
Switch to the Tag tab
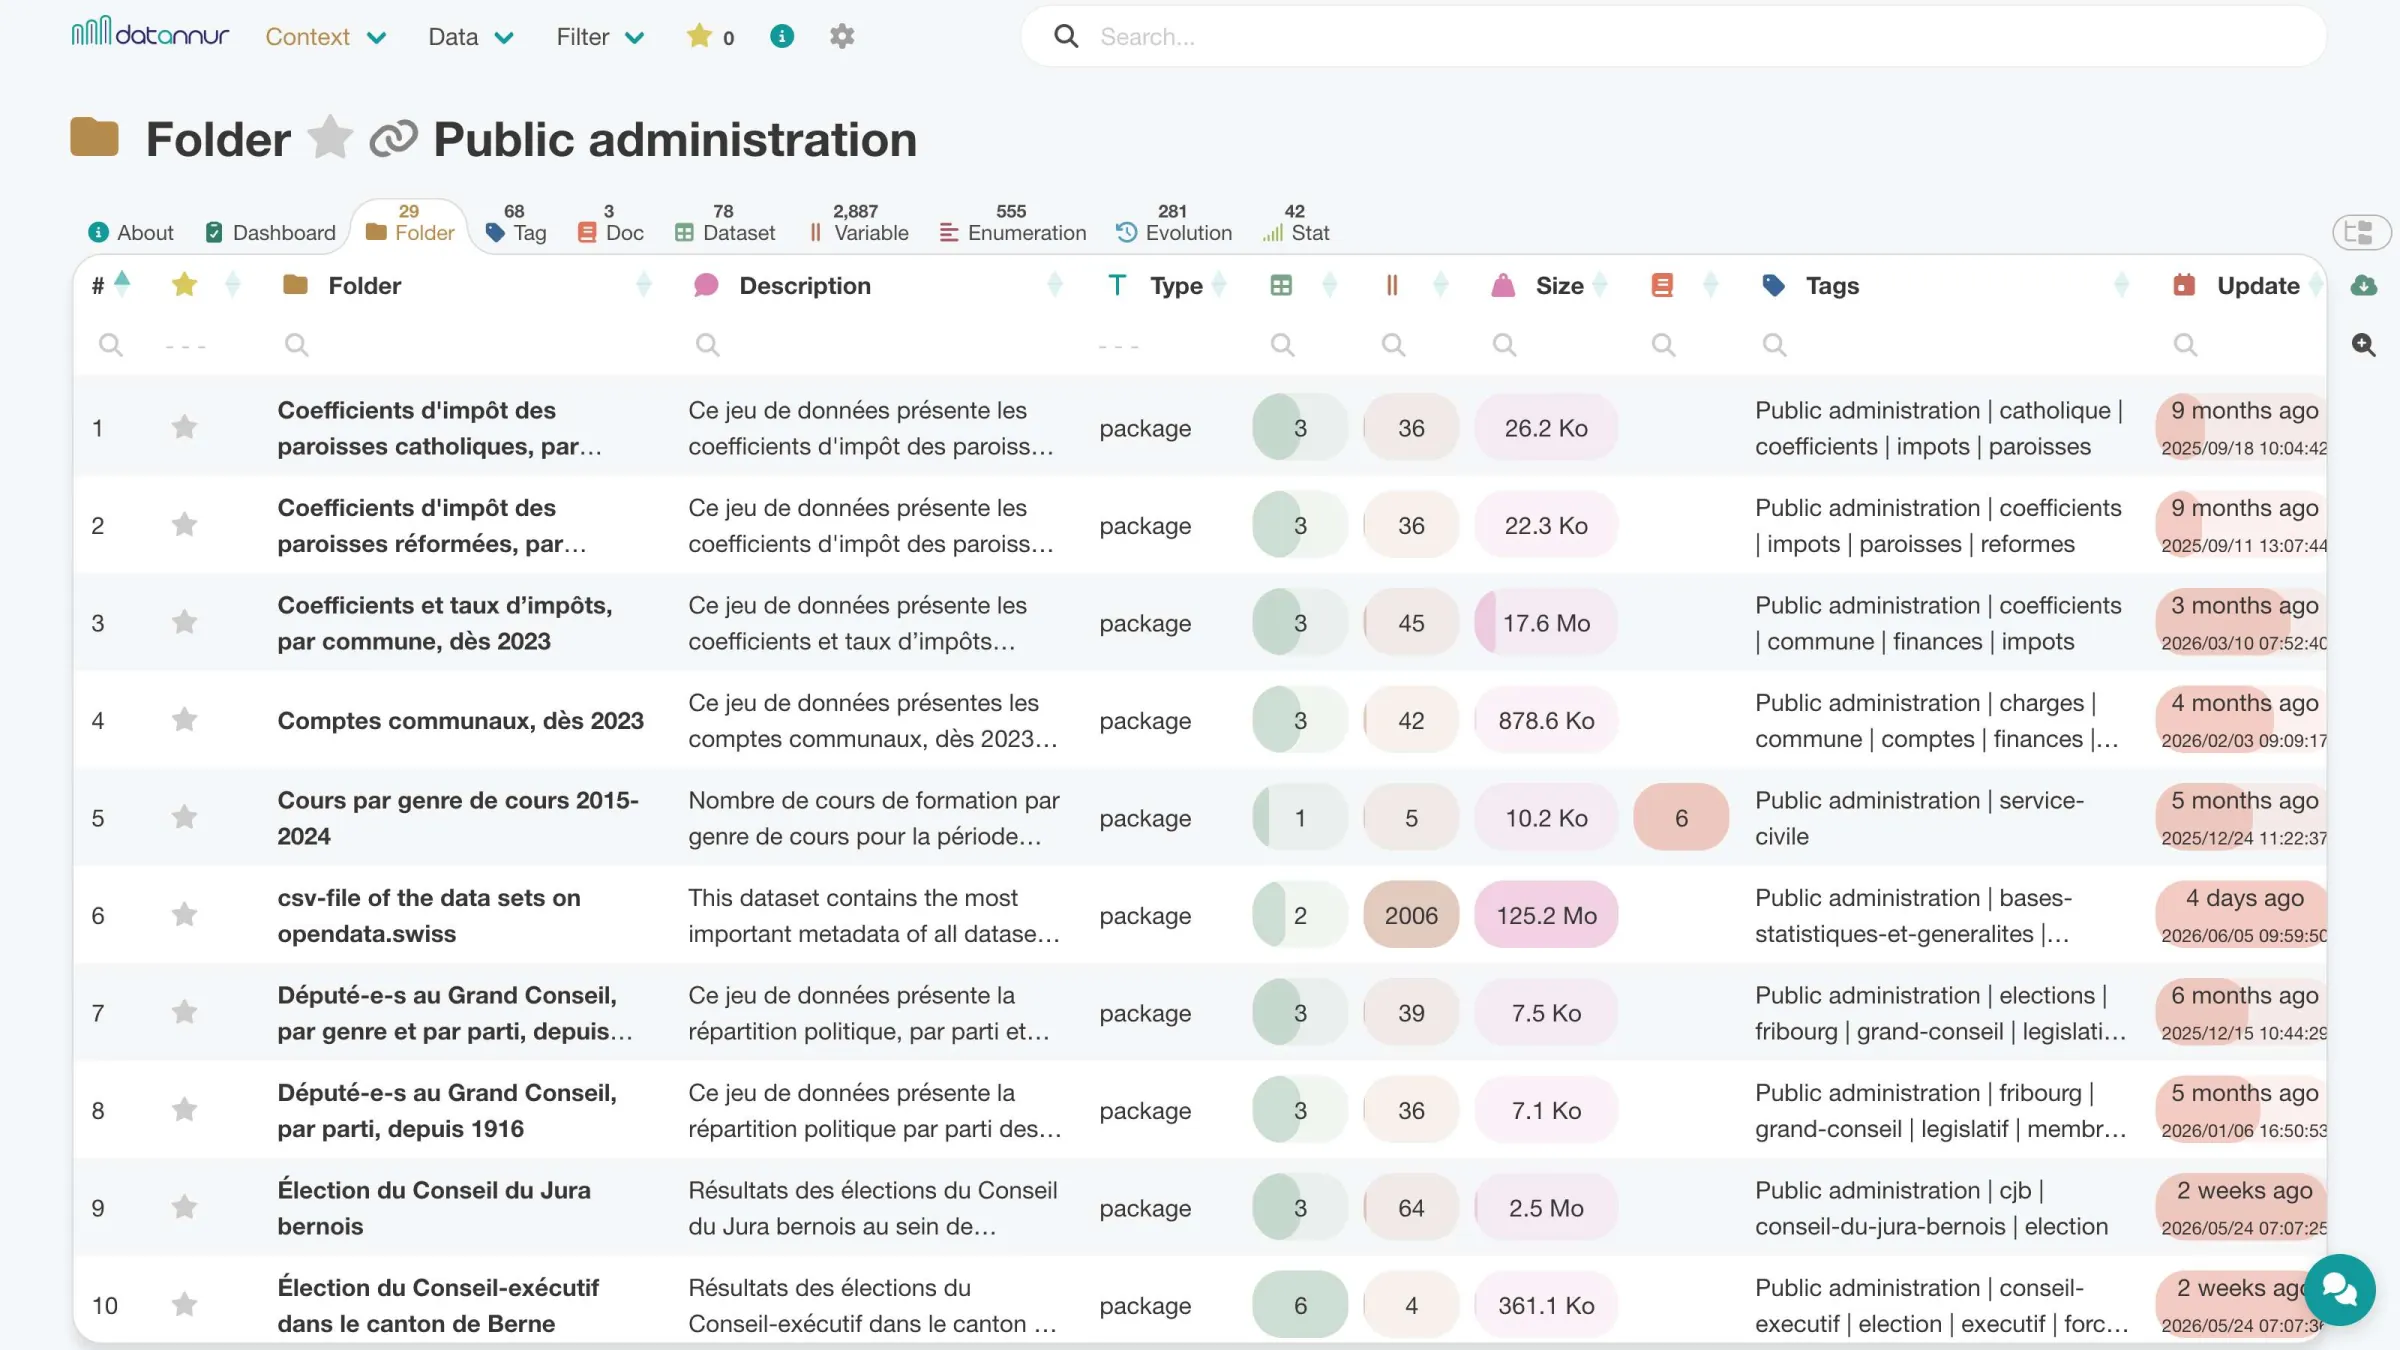pos(516,224)
